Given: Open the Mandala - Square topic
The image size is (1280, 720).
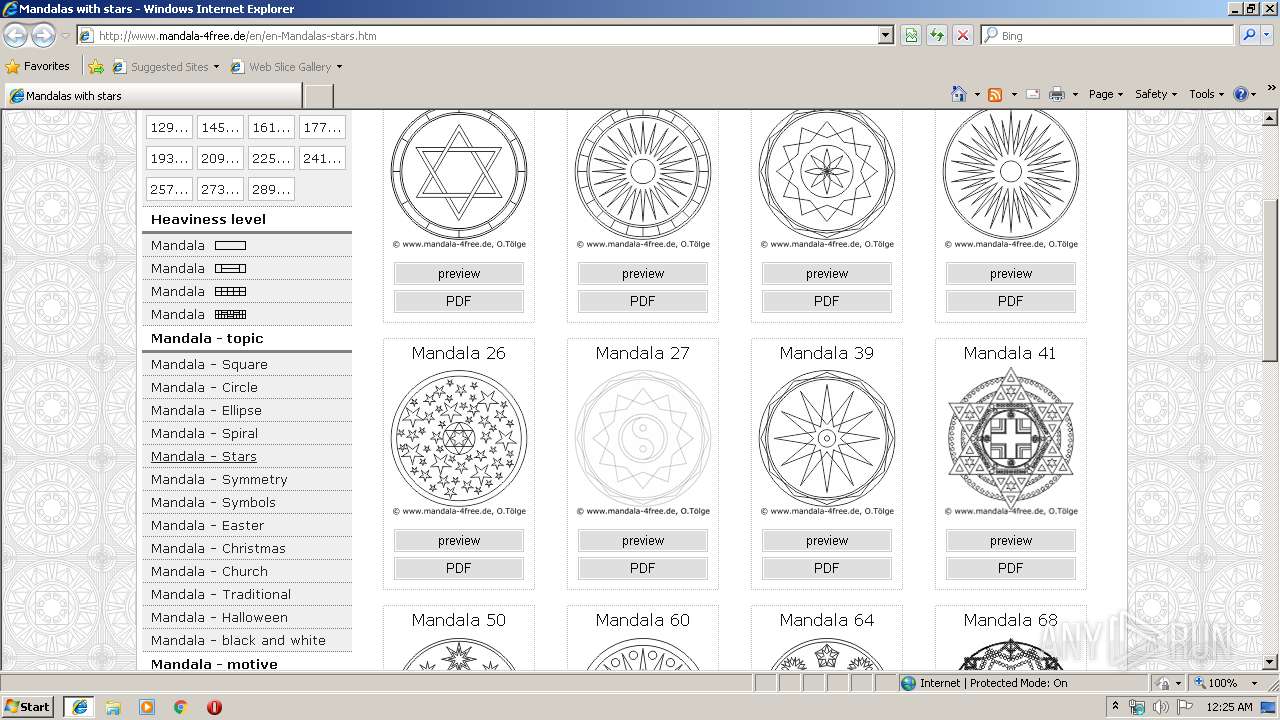Looking at the screenshot, I should click(209, 364).
